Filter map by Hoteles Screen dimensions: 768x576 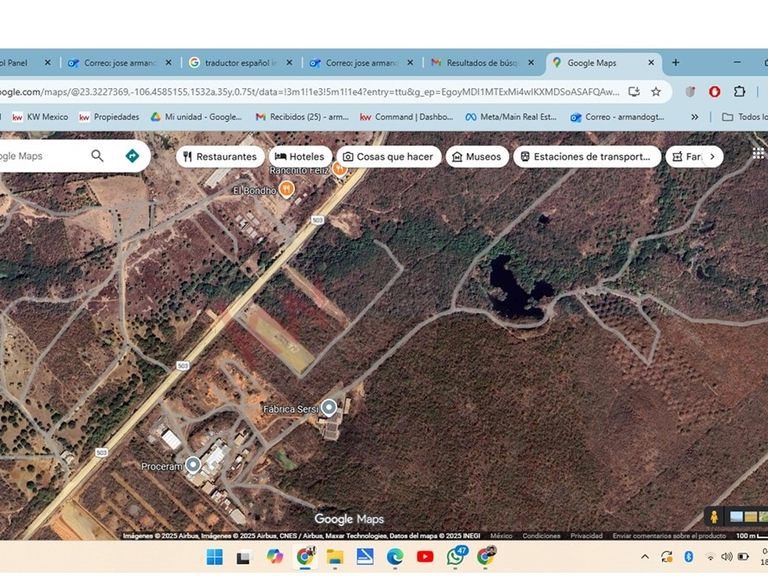click(299, 157)
